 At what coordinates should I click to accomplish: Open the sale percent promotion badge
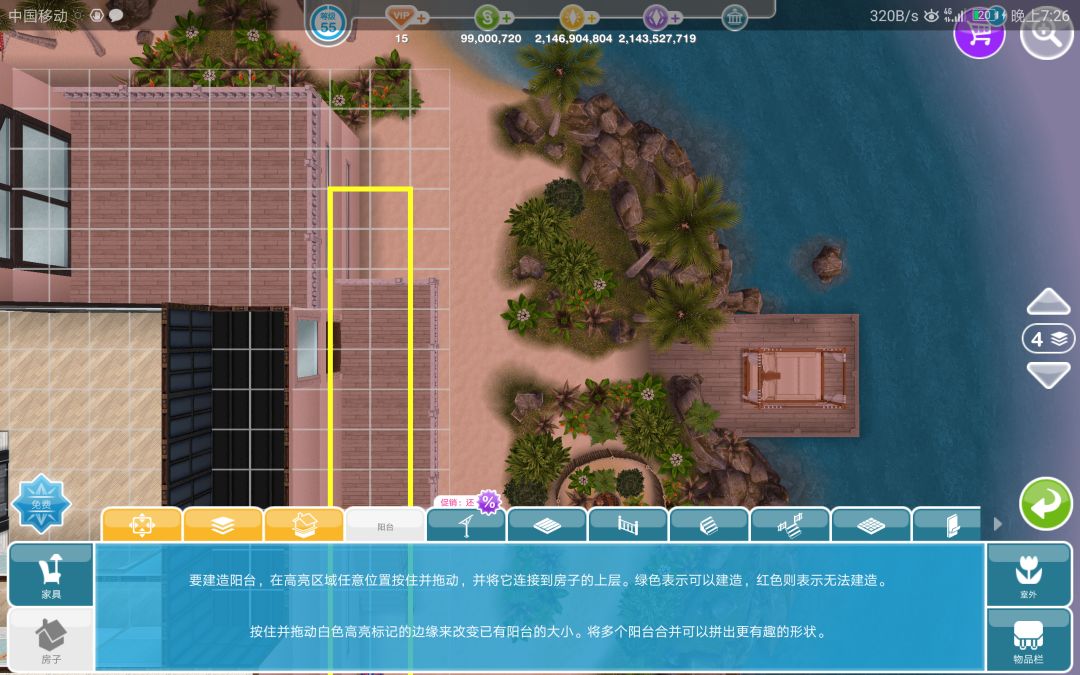tap(488, 501)
